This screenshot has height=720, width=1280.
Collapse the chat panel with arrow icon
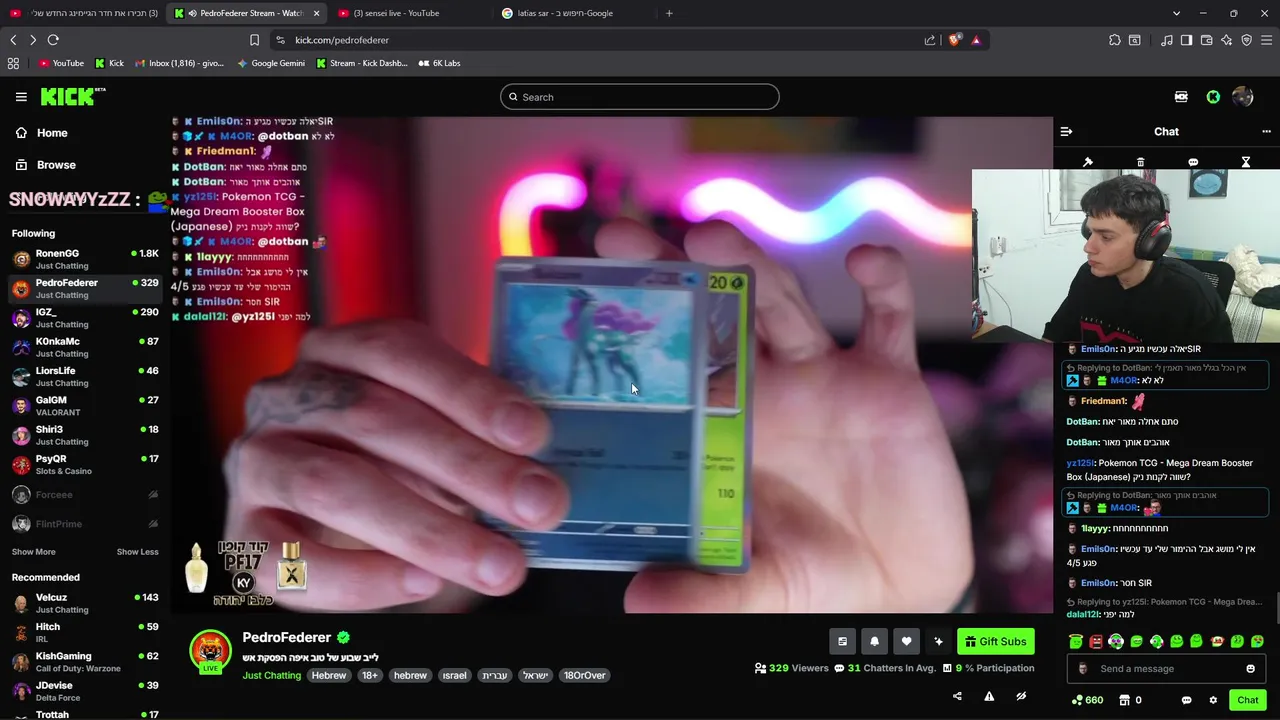click(1066, 131)
